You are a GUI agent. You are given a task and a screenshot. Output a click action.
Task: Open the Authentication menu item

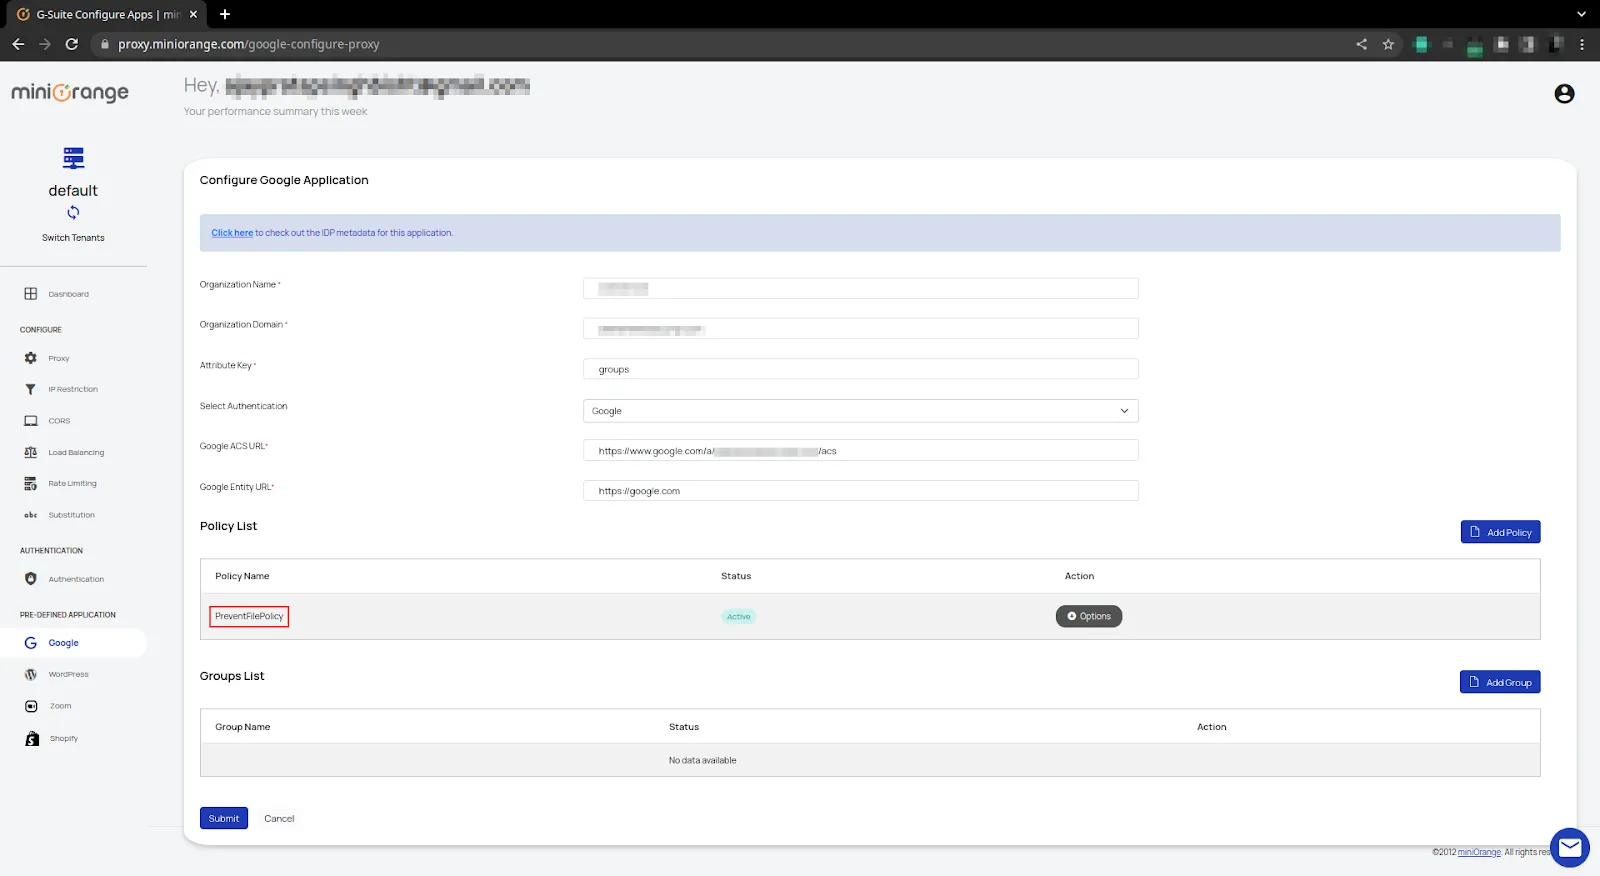(x=76, y=579)
